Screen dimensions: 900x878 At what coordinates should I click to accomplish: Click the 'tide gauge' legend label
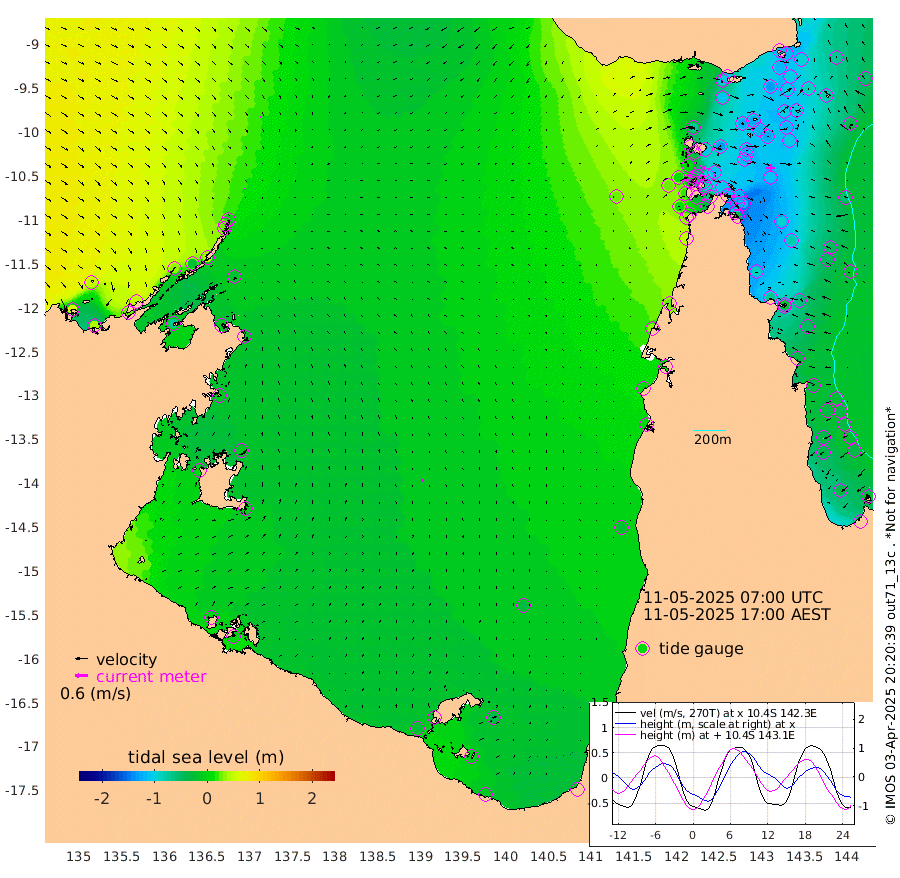click(701, 648)
